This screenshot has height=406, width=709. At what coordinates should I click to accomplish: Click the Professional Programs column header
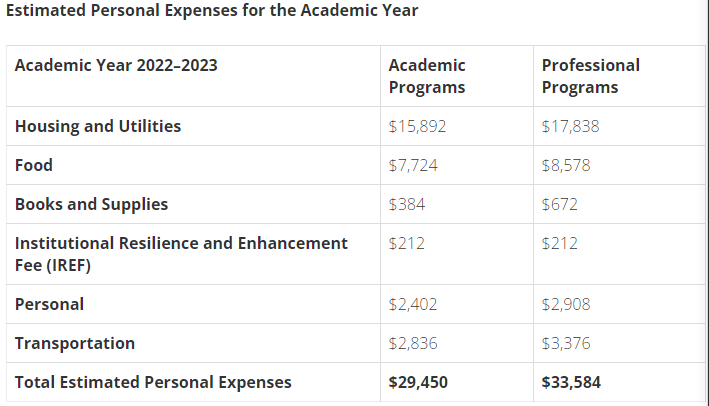click(x=590, y=76)
